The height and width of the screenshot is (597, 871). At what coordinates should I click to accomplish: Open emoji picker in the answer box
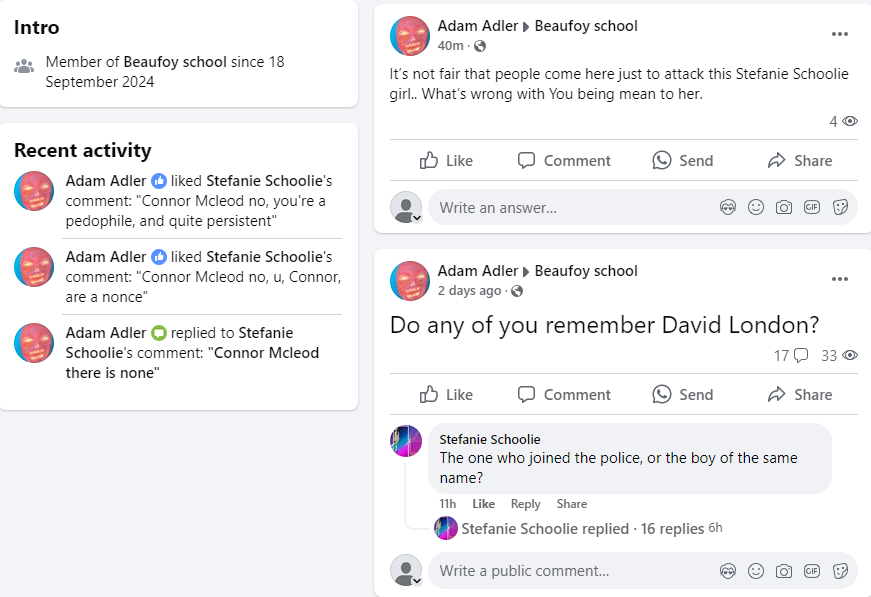756,208
